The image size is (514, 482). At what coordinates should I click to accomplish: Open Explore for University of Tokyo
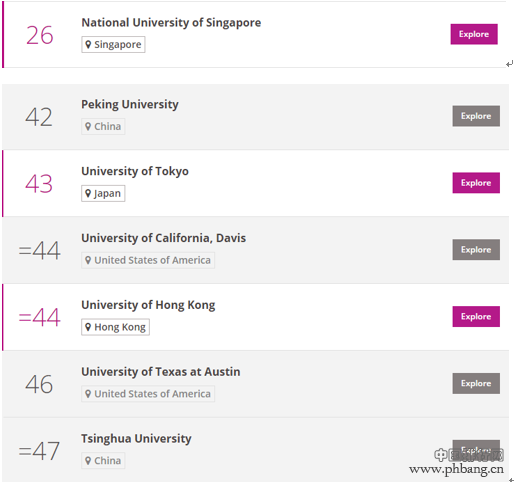pos(476,183)
